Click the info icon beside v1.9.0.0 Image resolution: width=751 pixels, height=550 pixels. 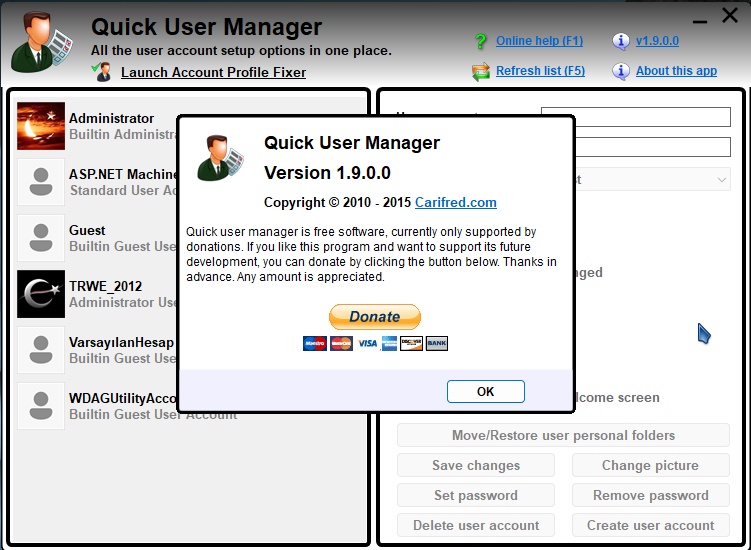tap(621, 41)
